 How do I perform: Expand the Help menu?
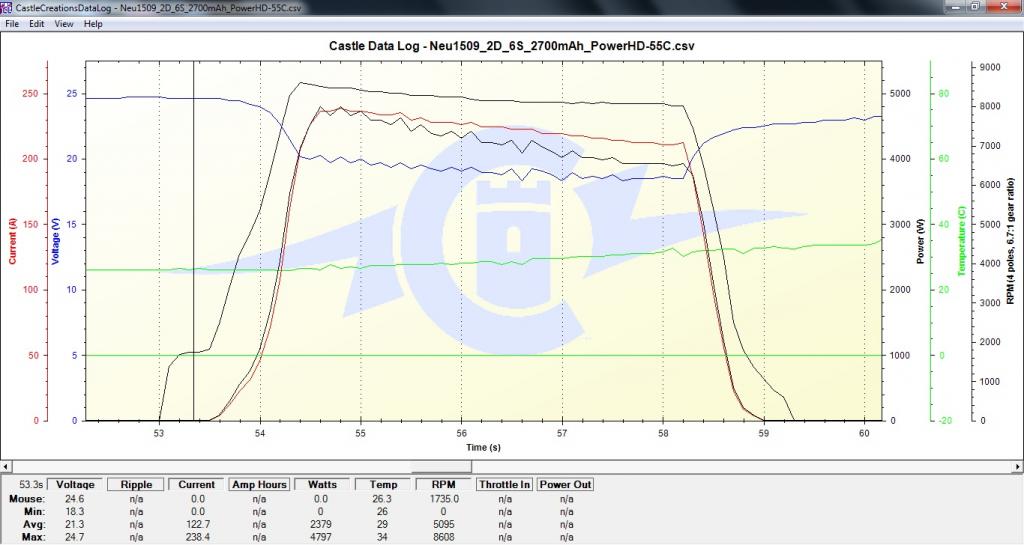[x=93, y=23]
